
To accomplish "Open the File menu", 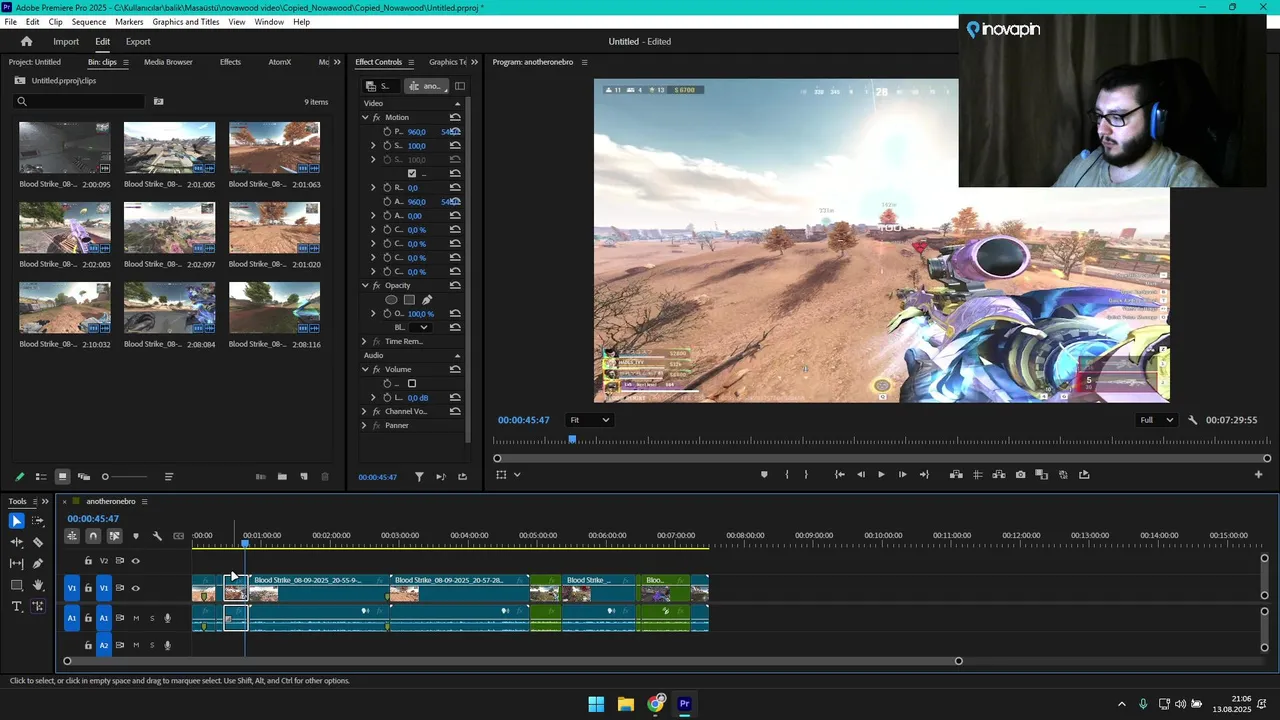I will click(10, 22).
